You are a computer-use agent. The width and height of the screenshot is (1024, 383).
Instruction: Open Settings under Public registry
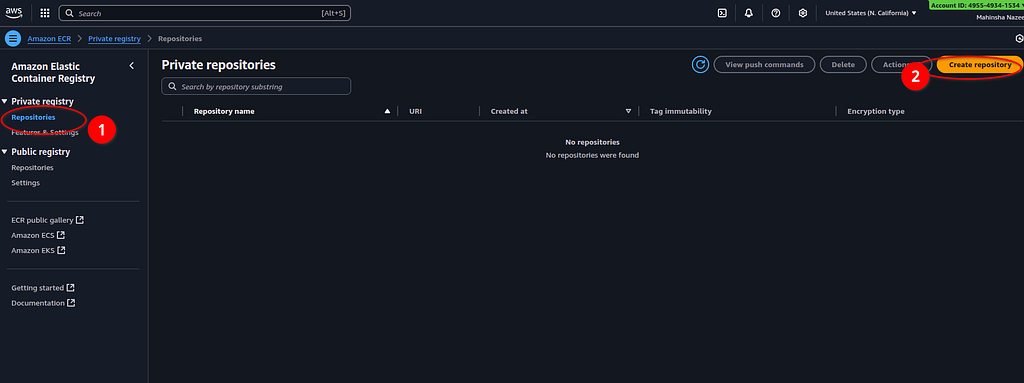tap(25, 183)
